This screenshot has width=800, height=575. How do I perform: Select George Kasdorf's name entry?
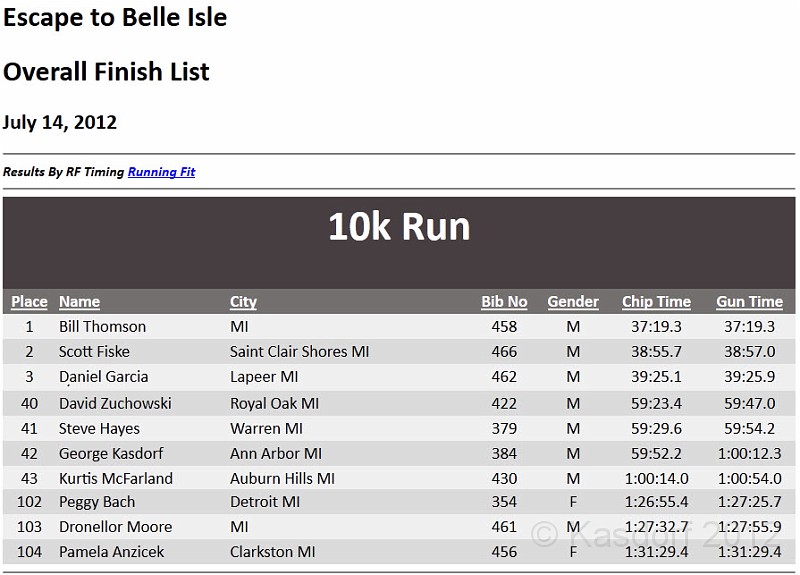pyautogui.click(x=111, y=453)
